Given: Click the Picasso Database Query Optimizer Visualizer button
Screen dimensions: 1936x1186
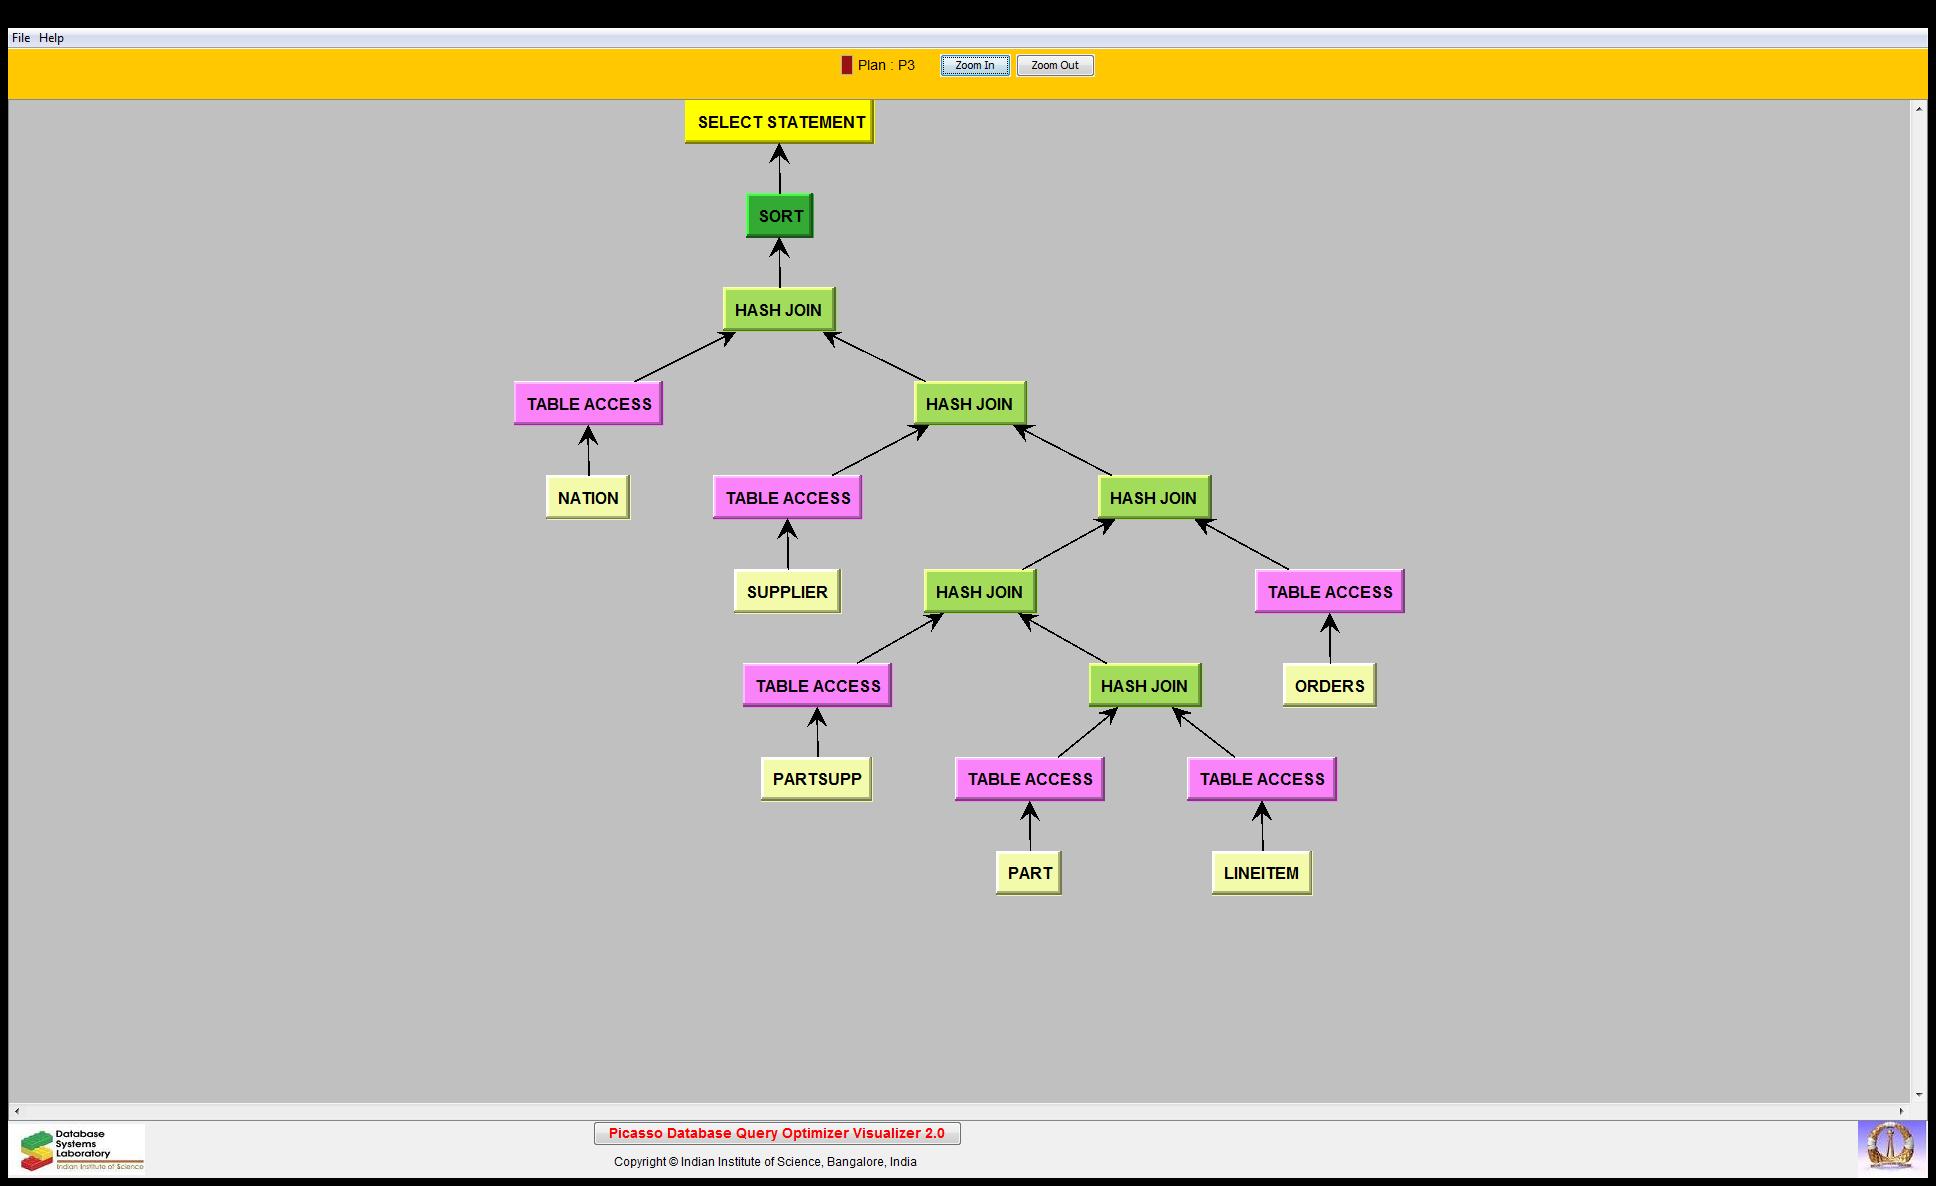Looking at the screenshot, I should 777,1133.
